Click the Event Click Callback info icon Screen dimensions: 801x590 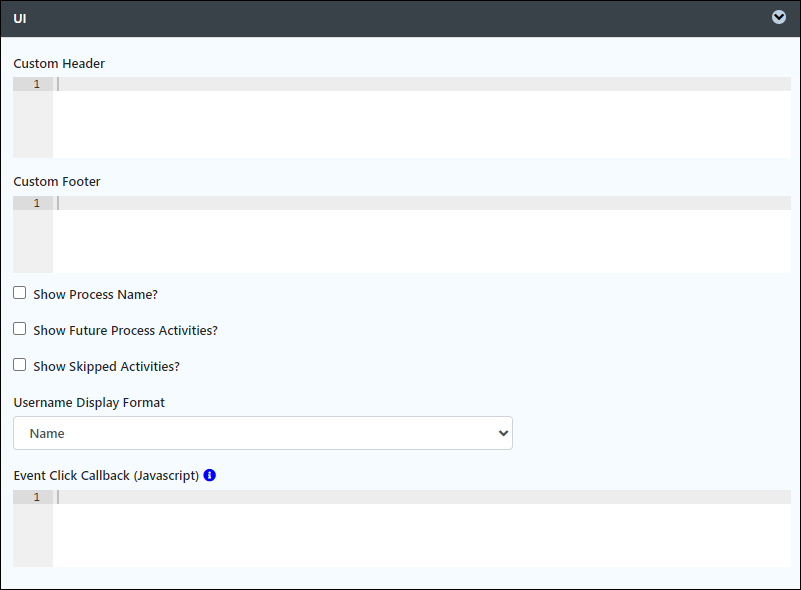209,475
